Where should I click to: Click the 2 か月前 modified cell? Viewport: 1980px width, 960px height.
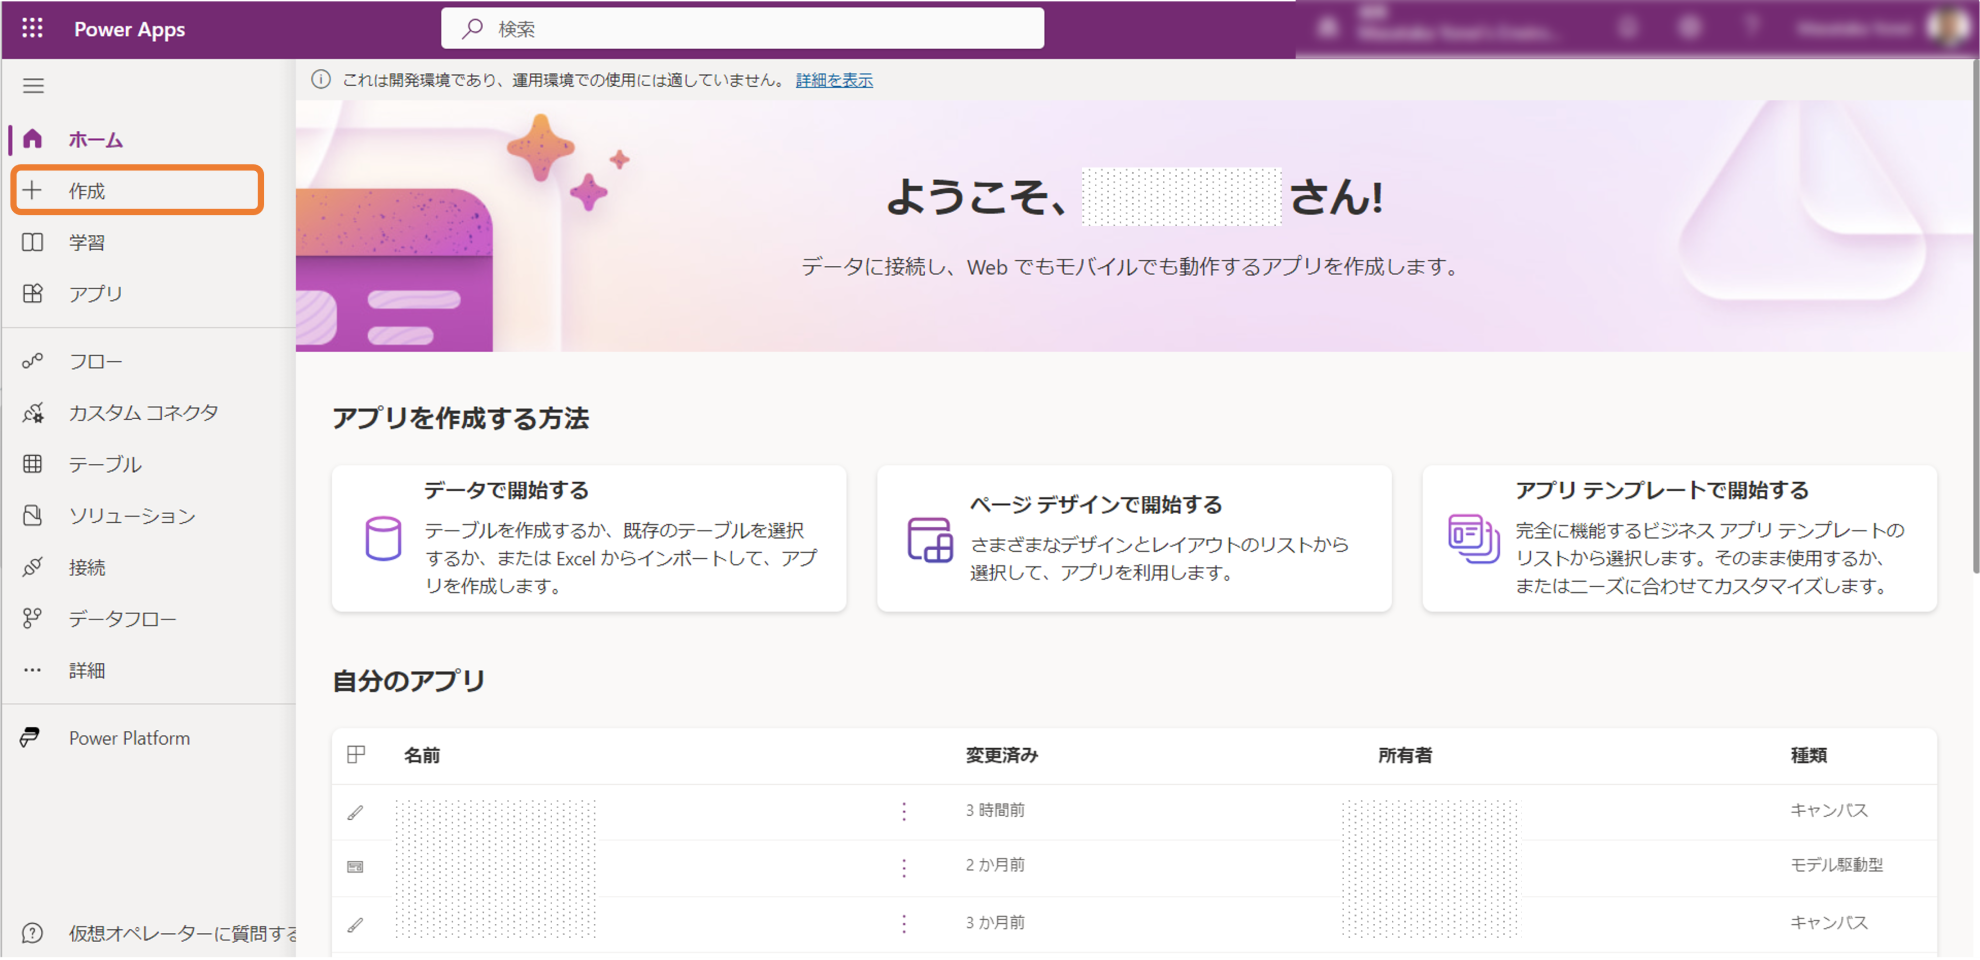click(995, 865)
